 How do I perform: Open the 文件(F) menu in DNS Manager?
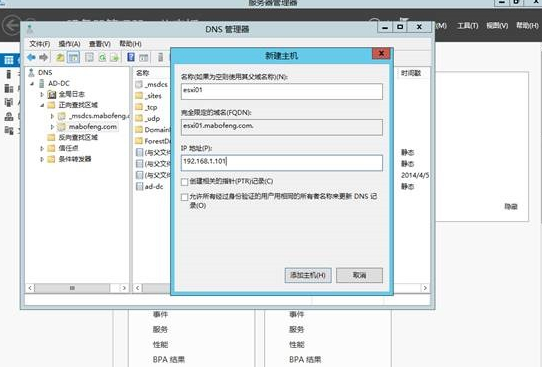pyautogui.click(x=39, y=44)
